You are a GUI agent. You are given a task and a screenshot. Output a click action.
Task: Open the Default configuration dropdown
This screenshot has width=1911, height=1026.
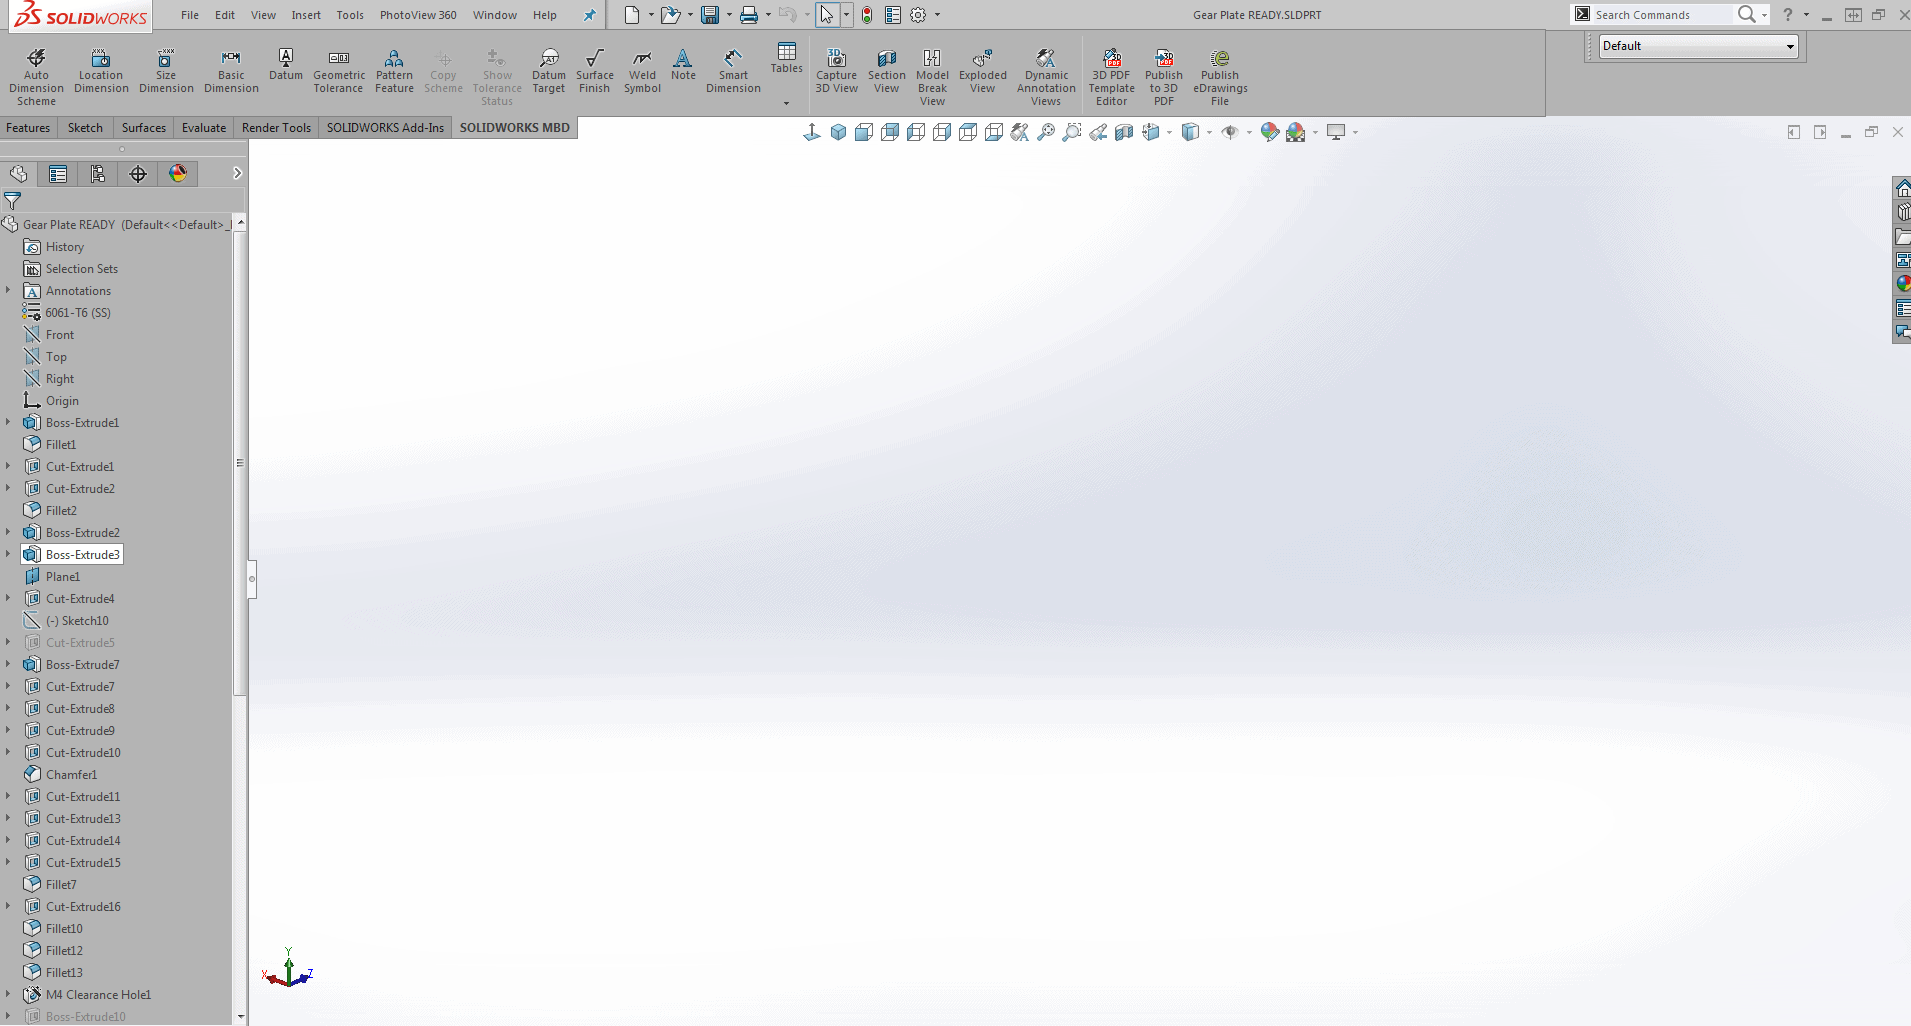pyautogui.click(x=1698, y=46)
